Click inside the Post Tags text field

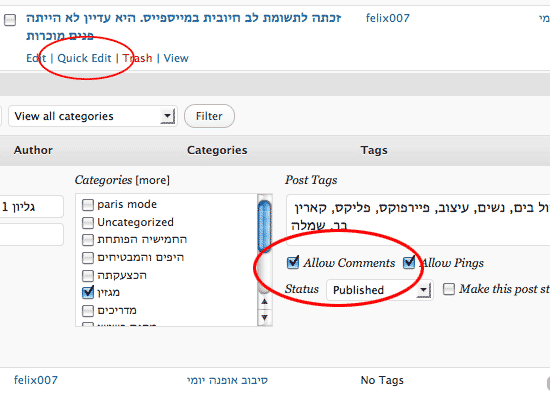tap(418, 220)
